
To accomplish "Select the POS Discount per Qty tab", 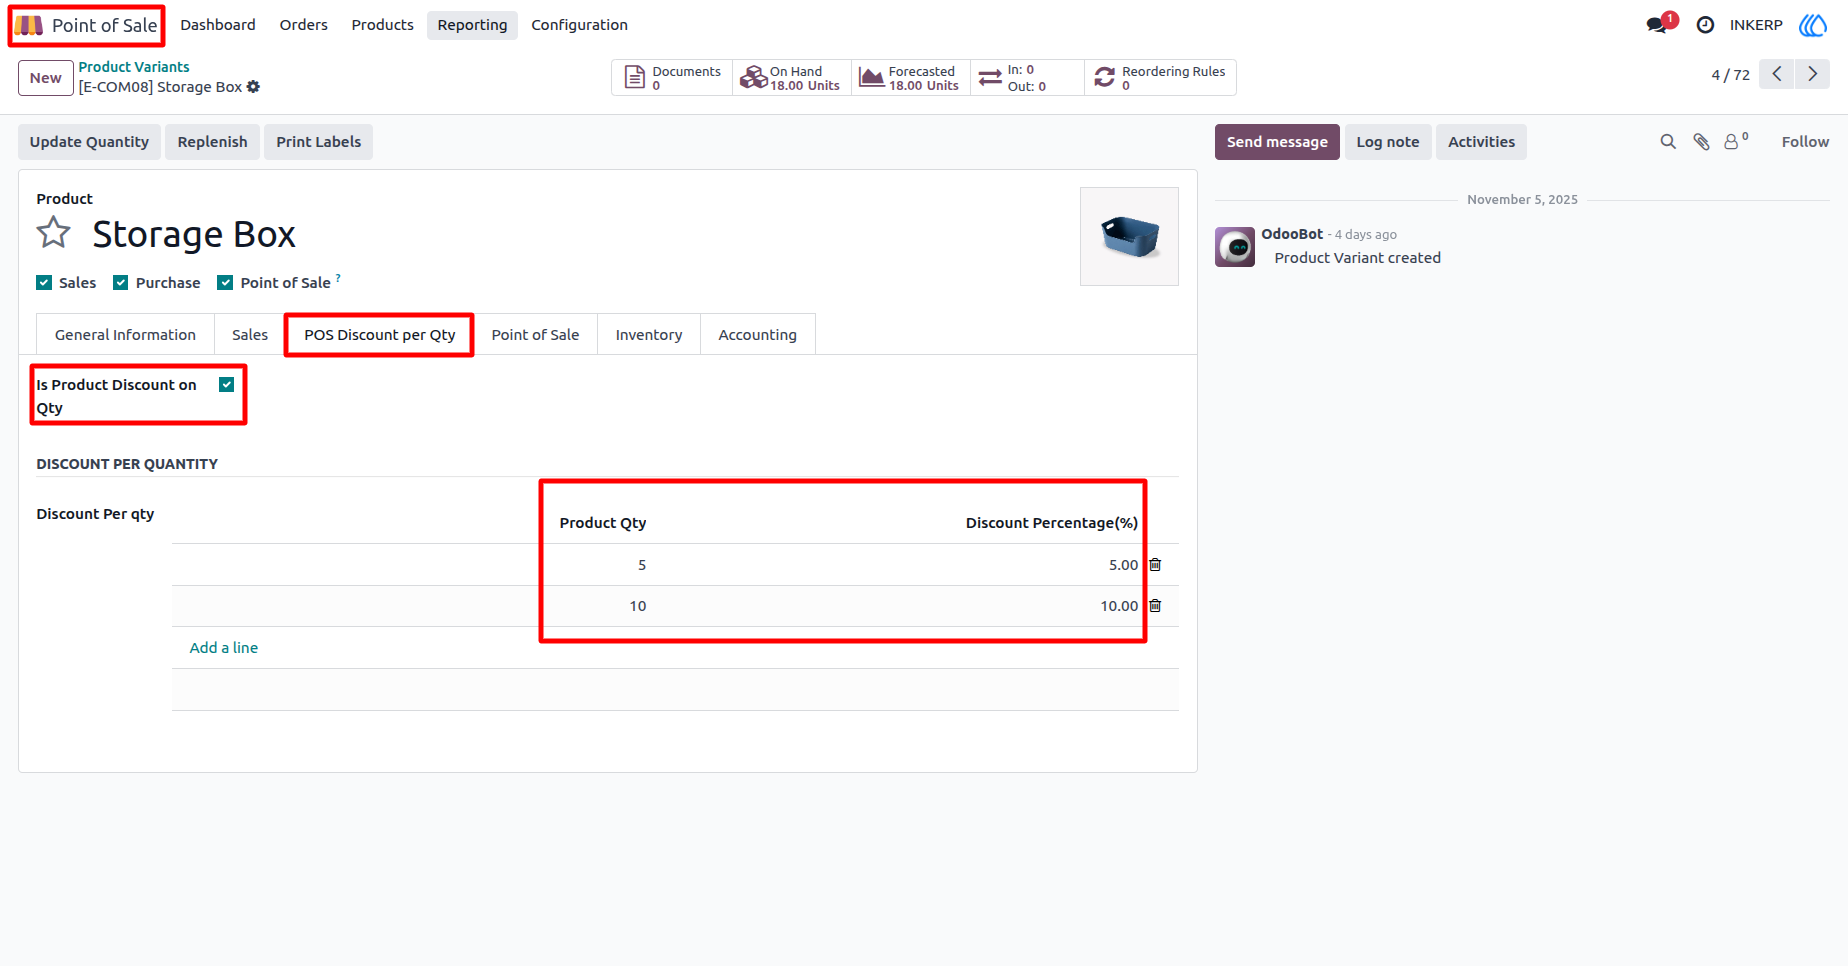I will pos(380,335).
